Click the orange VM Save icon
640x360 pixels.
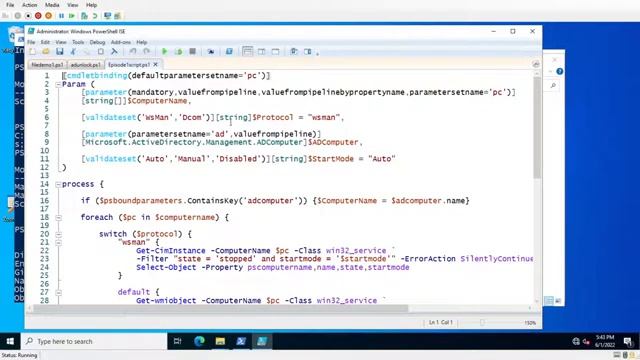pyautogui.click(x=48, y=16)
